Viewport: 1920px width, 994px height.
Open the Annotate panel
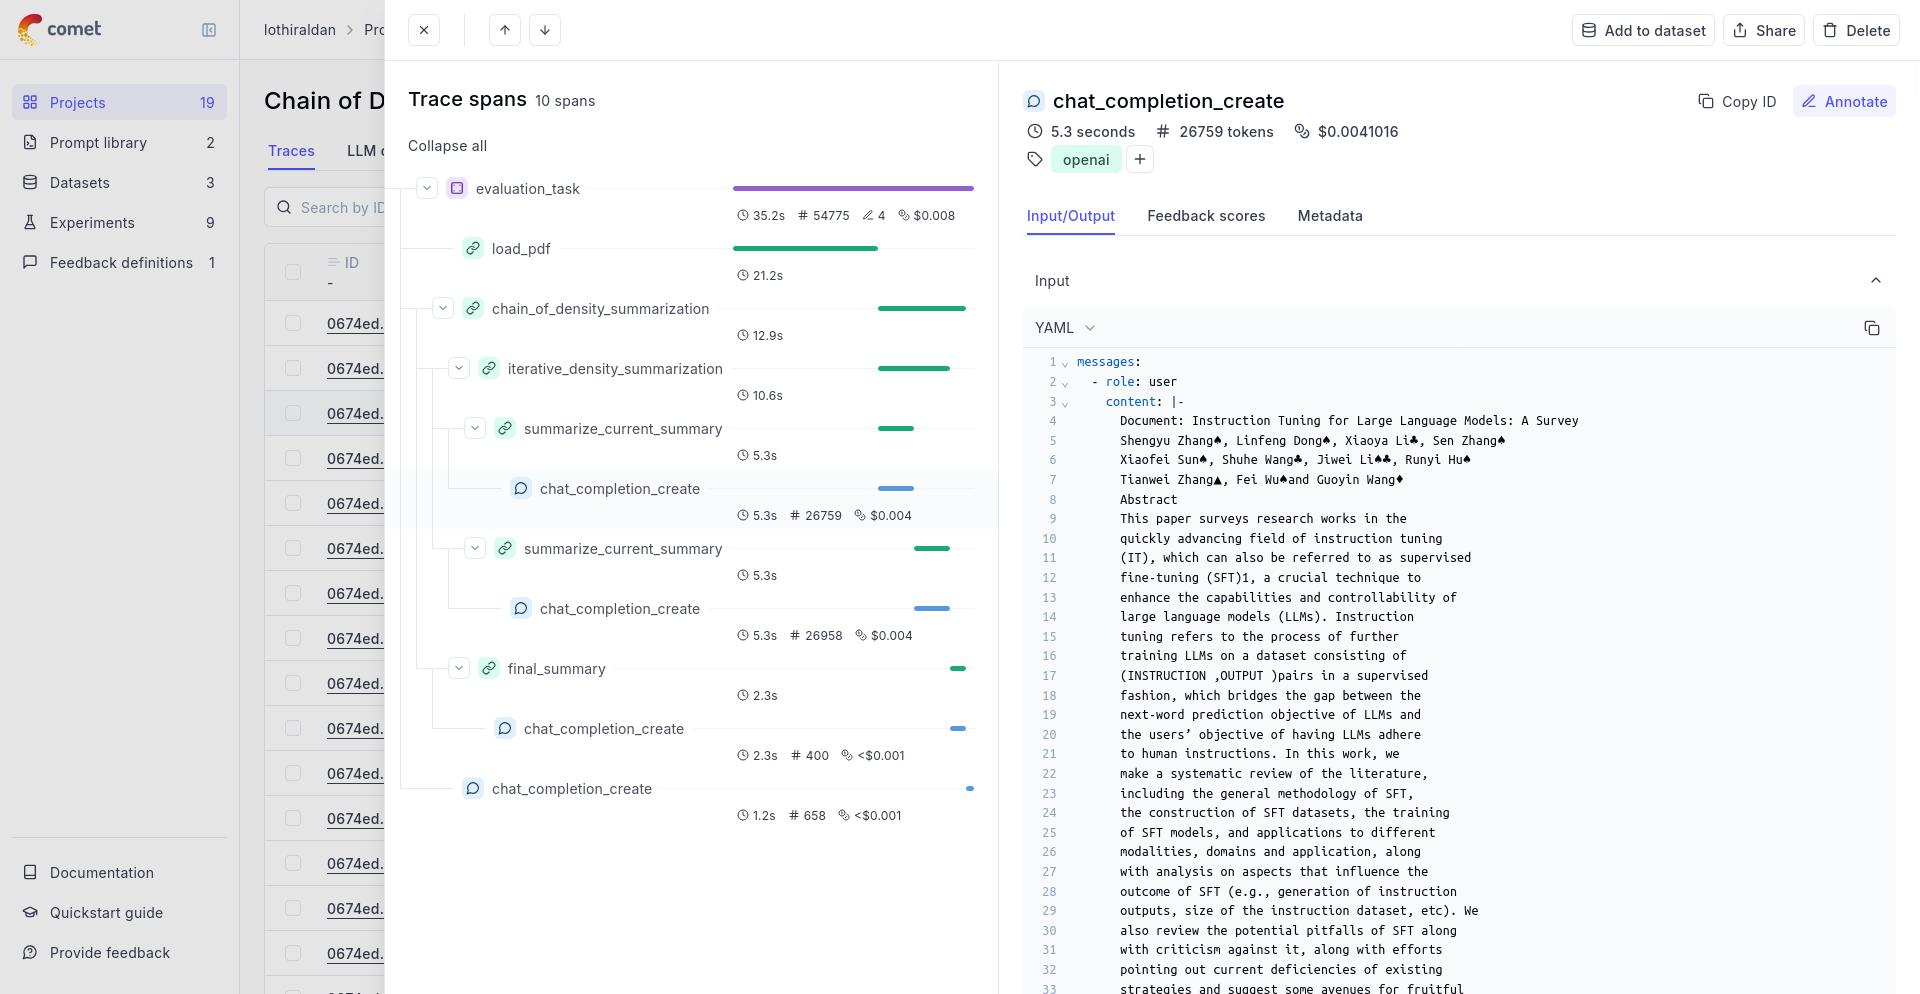(x=1844, y=101)
